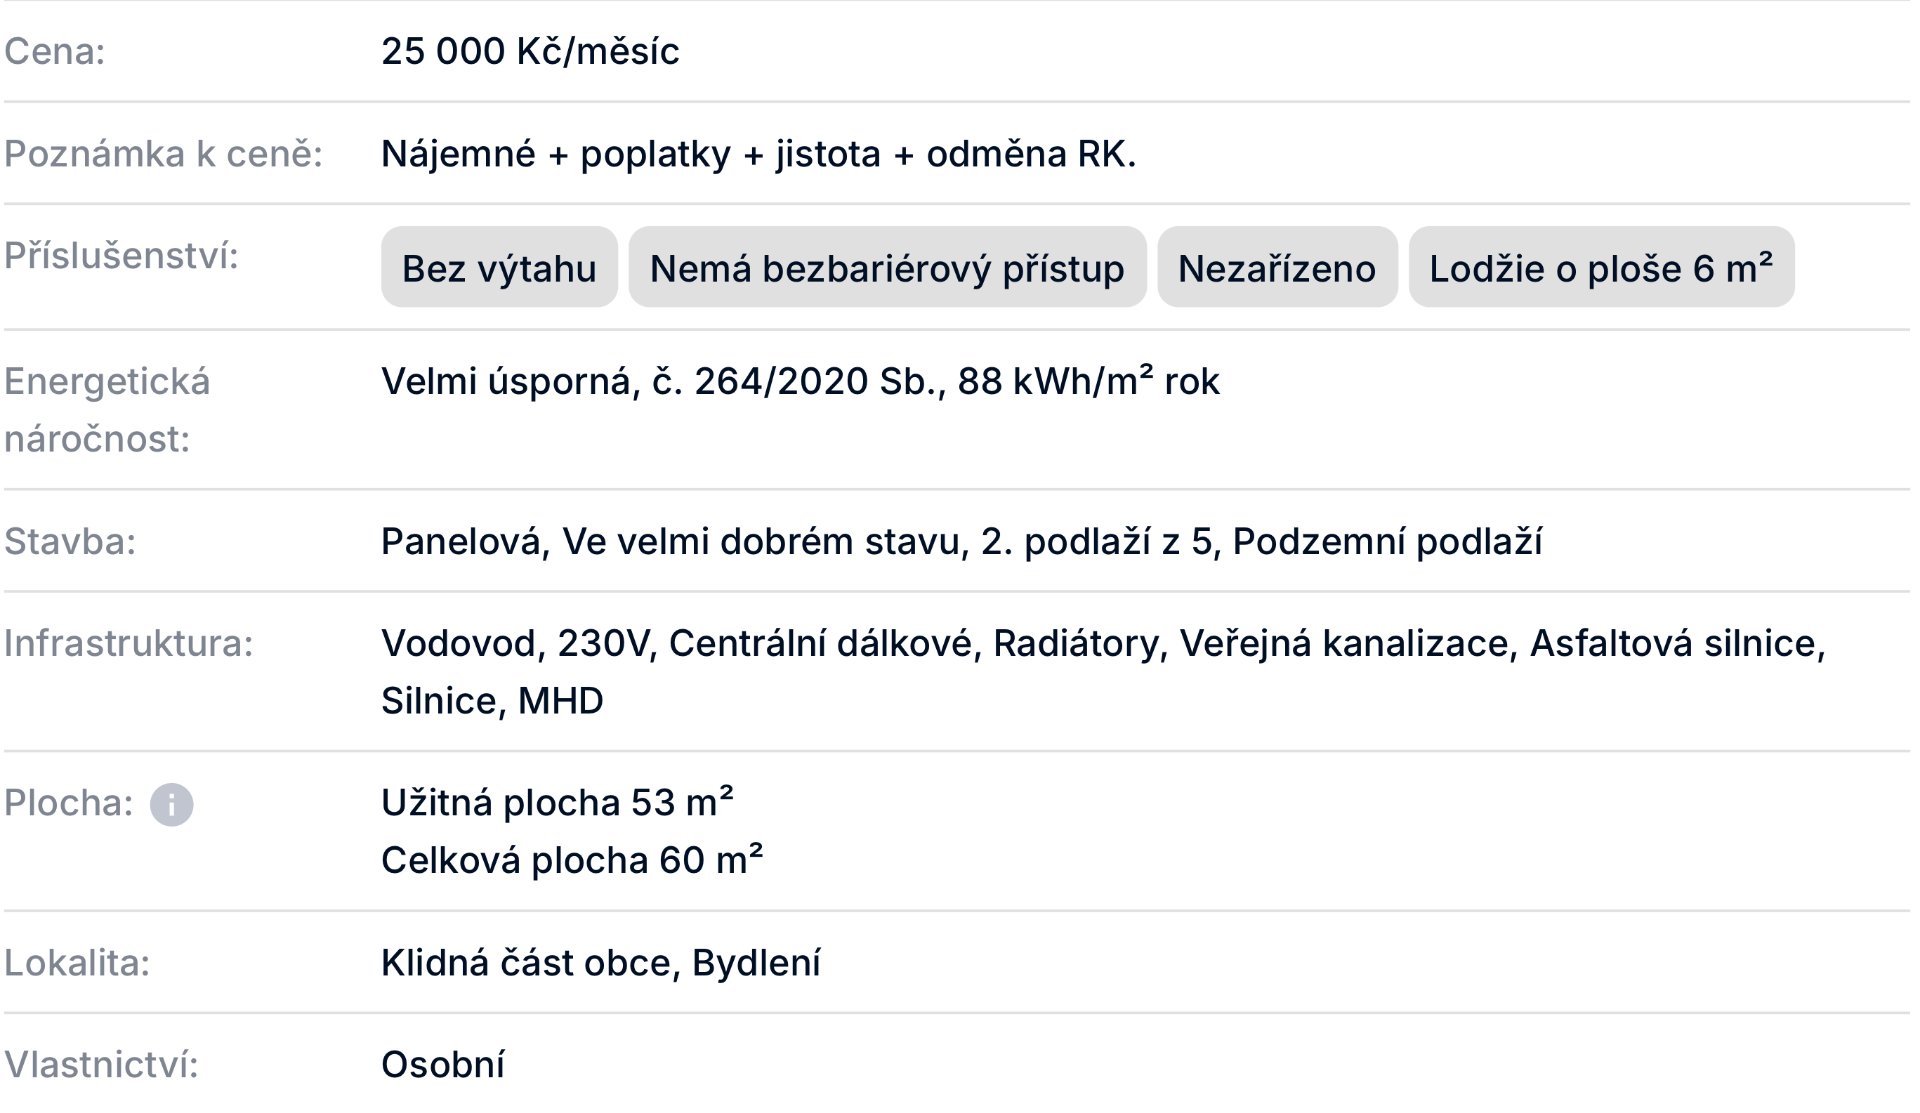
Task: Click "Užitná plocha 53 m²" text
Action: [557, 803]
